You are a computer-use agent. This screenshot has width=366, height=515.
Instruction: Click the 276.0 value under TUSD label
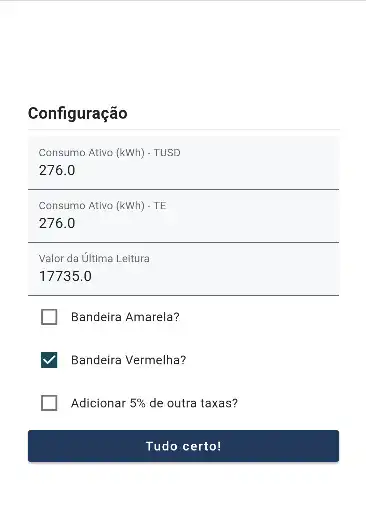[x=57, y=170]
